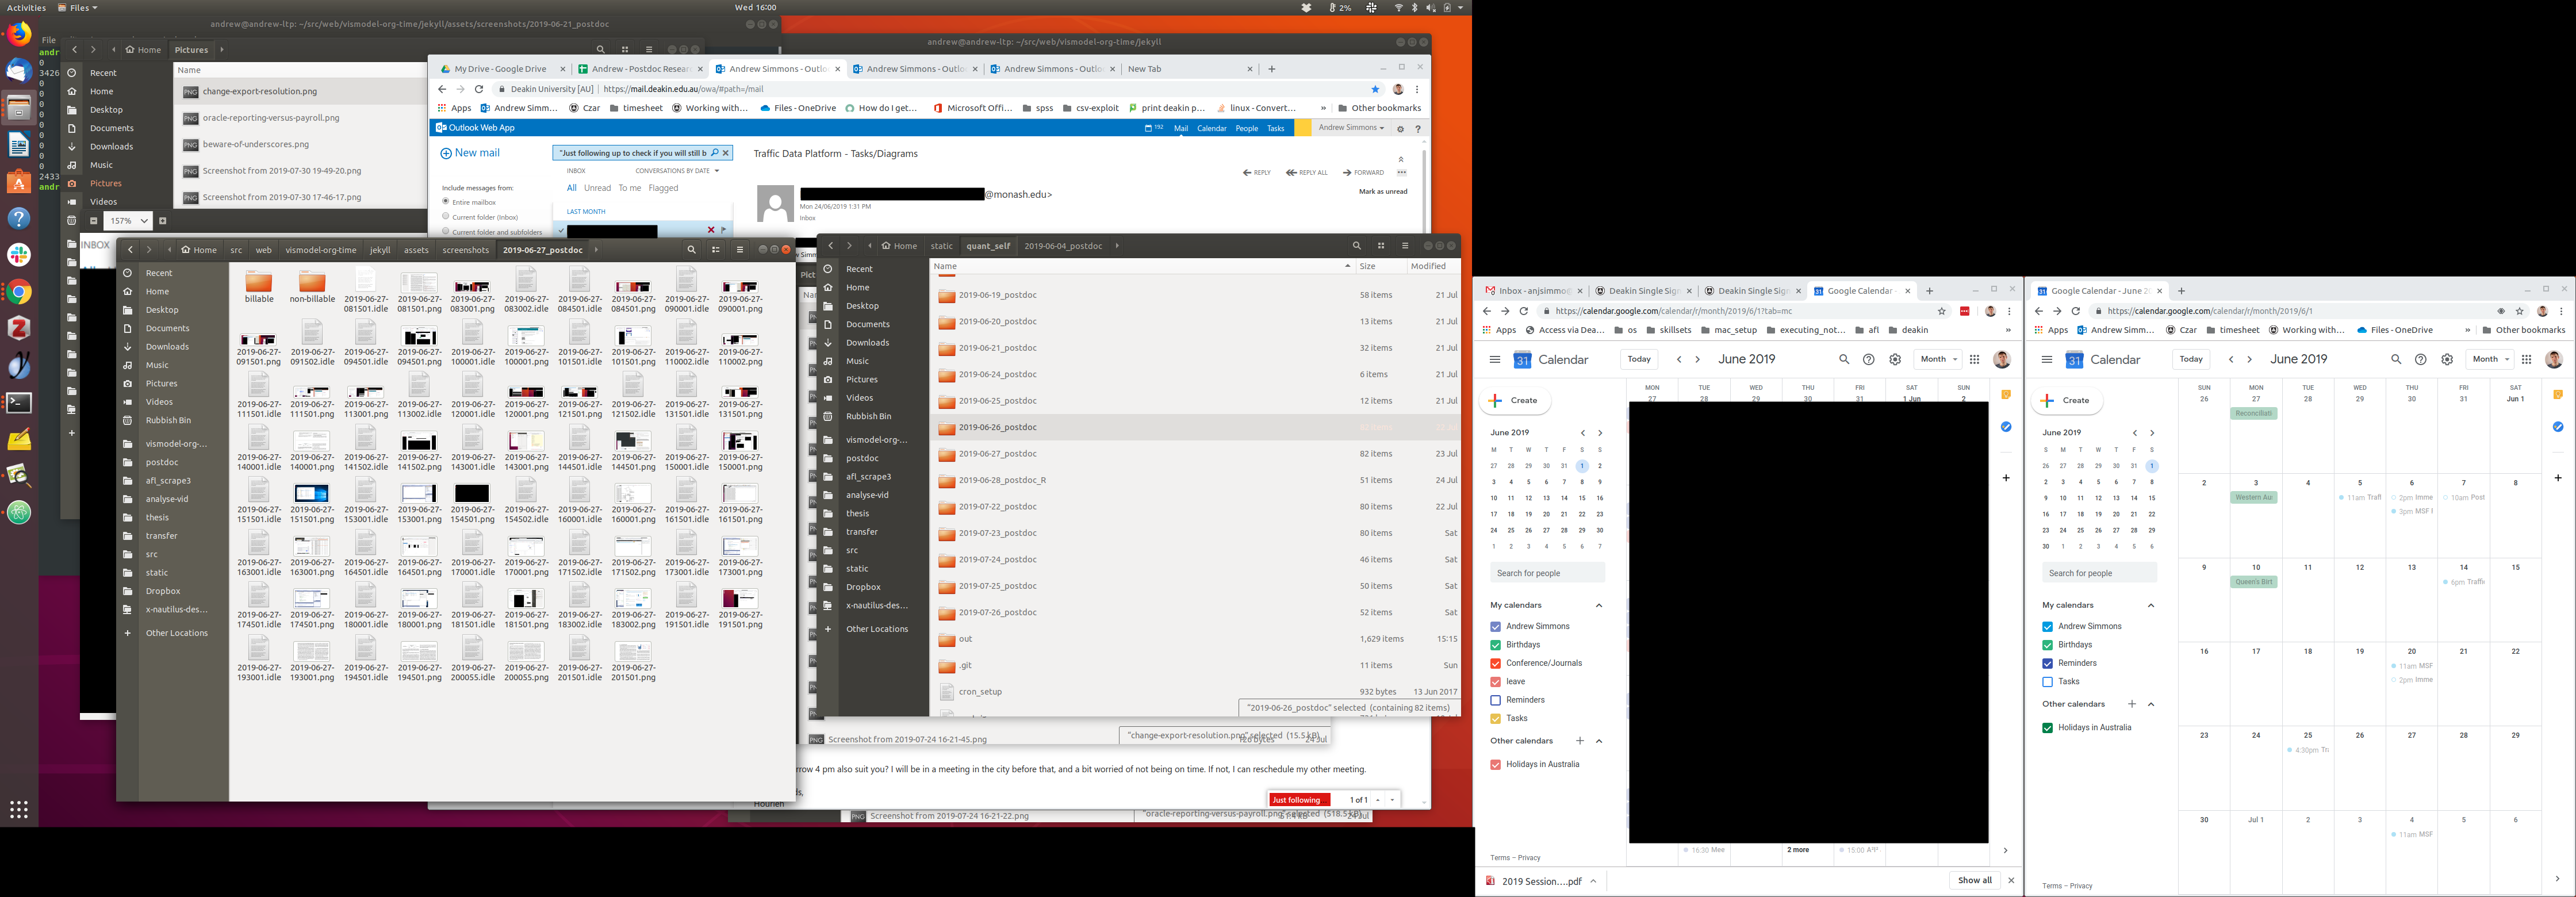Viewport: 2576px width, 897px height.
Task: Open Outlook Web App settings gear
Action: pyautogui.click(x=1400, y=128)
